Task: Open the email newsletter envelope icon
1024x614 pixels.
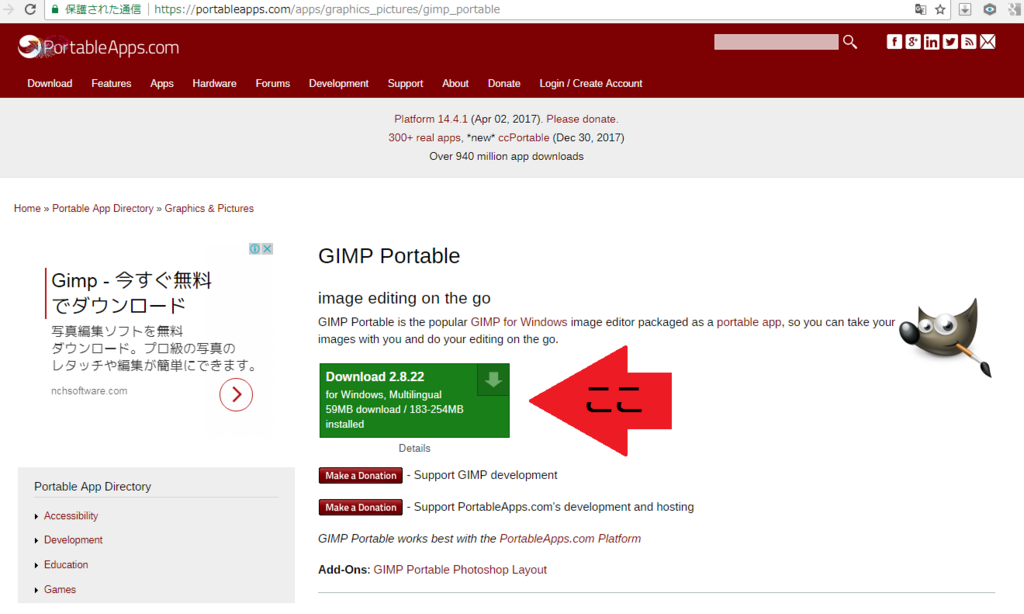Action: click(x=987, y=42)
